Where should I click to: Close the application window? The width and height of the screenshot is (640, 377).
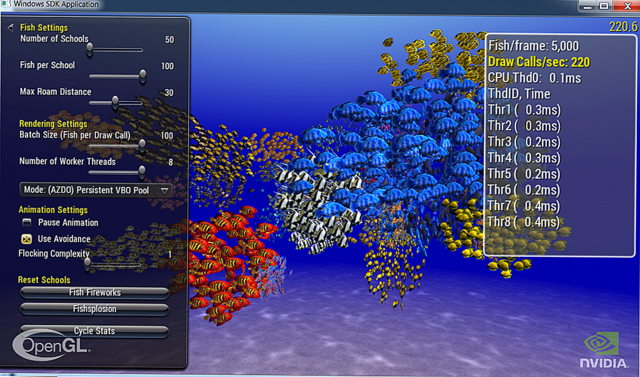tap(626, 6)
